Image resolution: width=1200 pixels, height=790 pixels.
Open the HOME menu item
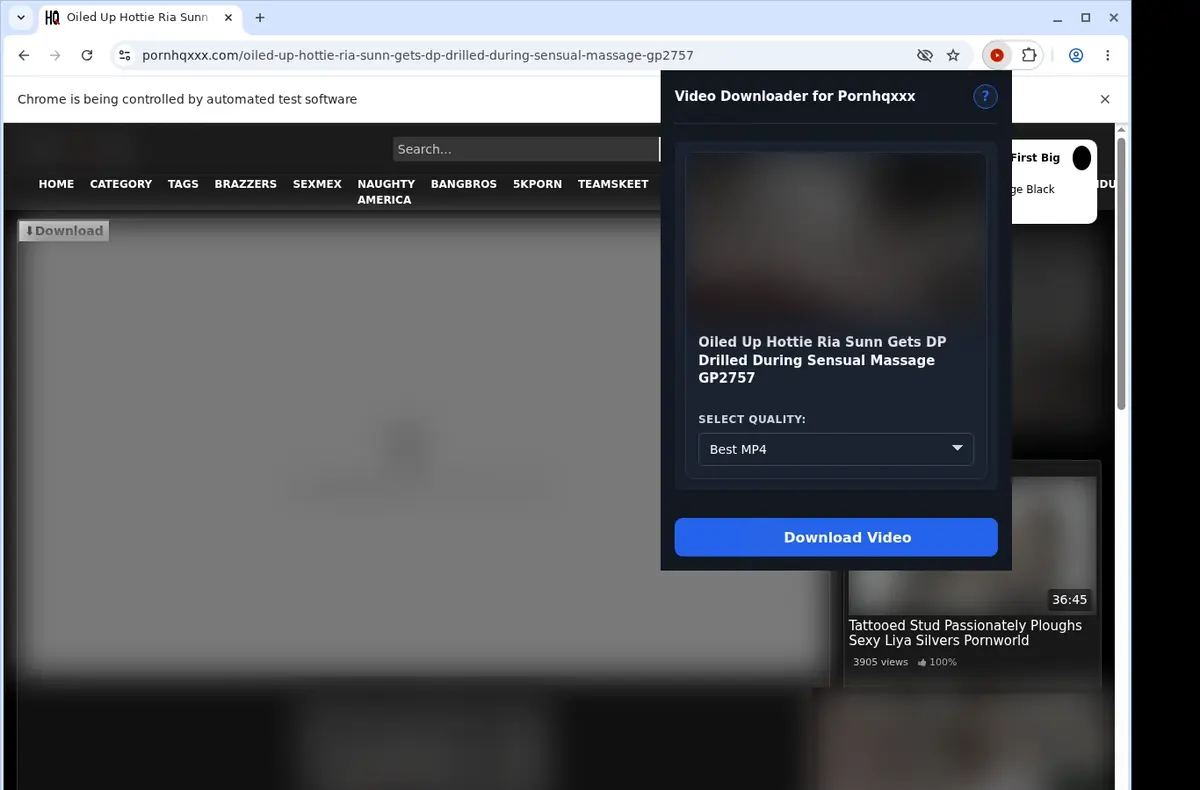tap(56, 184)
